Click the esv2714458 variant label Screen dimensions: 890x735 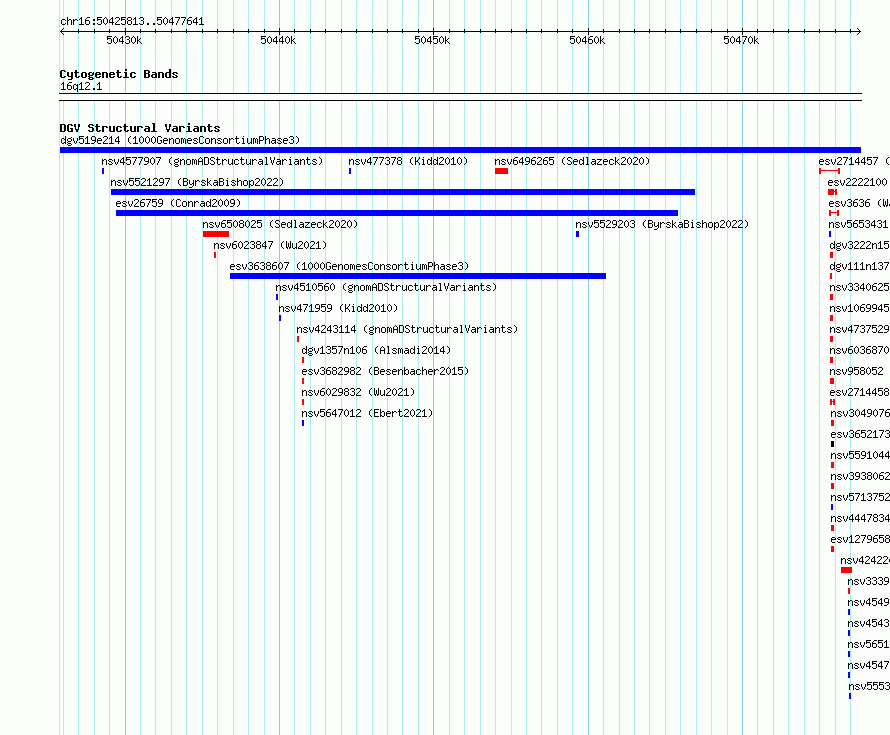tap(859, 392)
